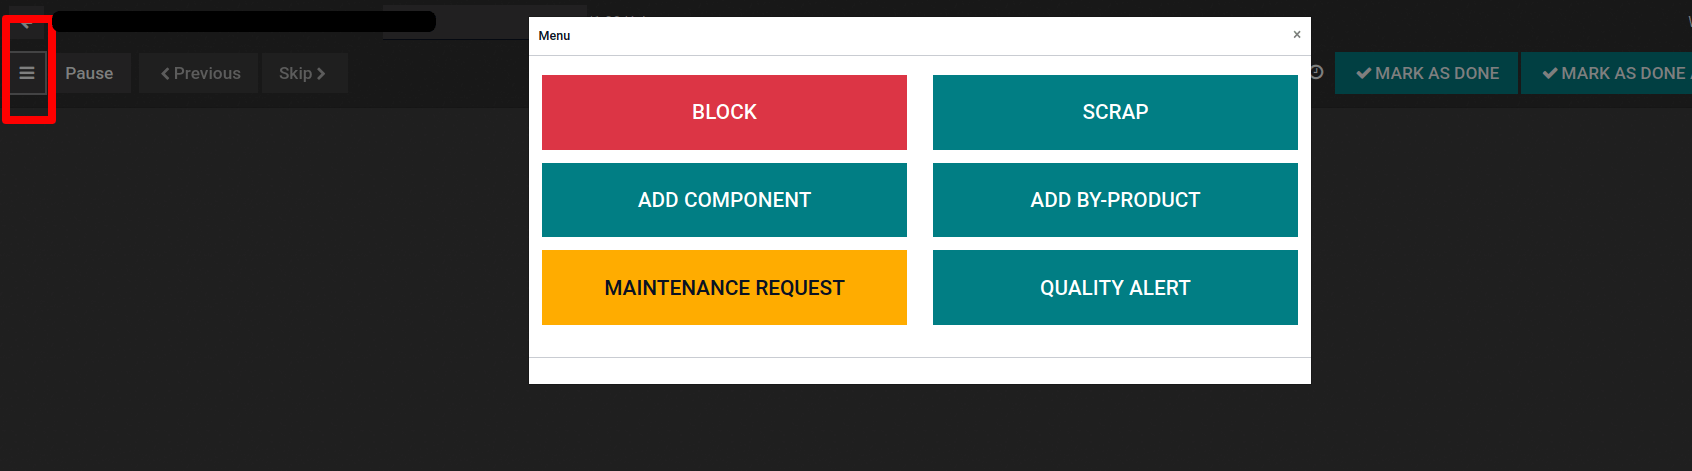Select the red BLOCK option
This screenshot has width=1692, height=471.
724,112
